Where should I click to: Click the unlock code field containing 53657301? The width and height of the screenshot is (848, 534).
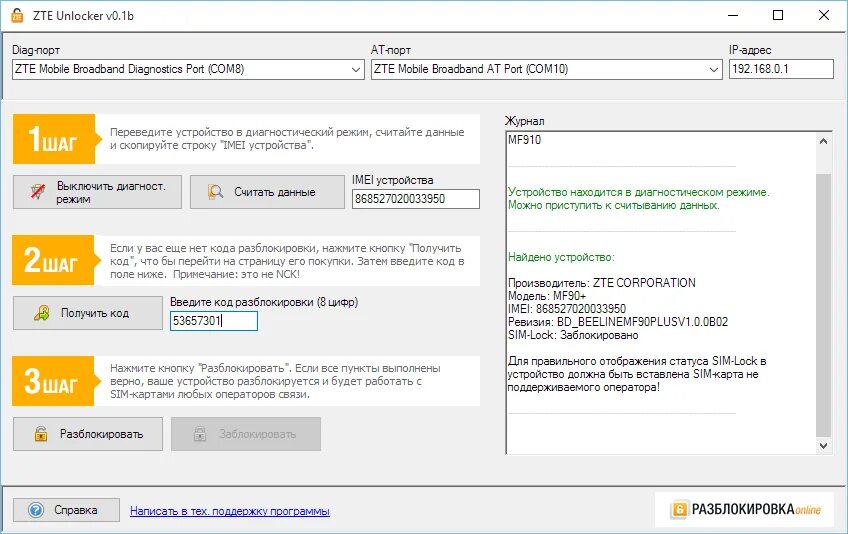click(214, 321)
